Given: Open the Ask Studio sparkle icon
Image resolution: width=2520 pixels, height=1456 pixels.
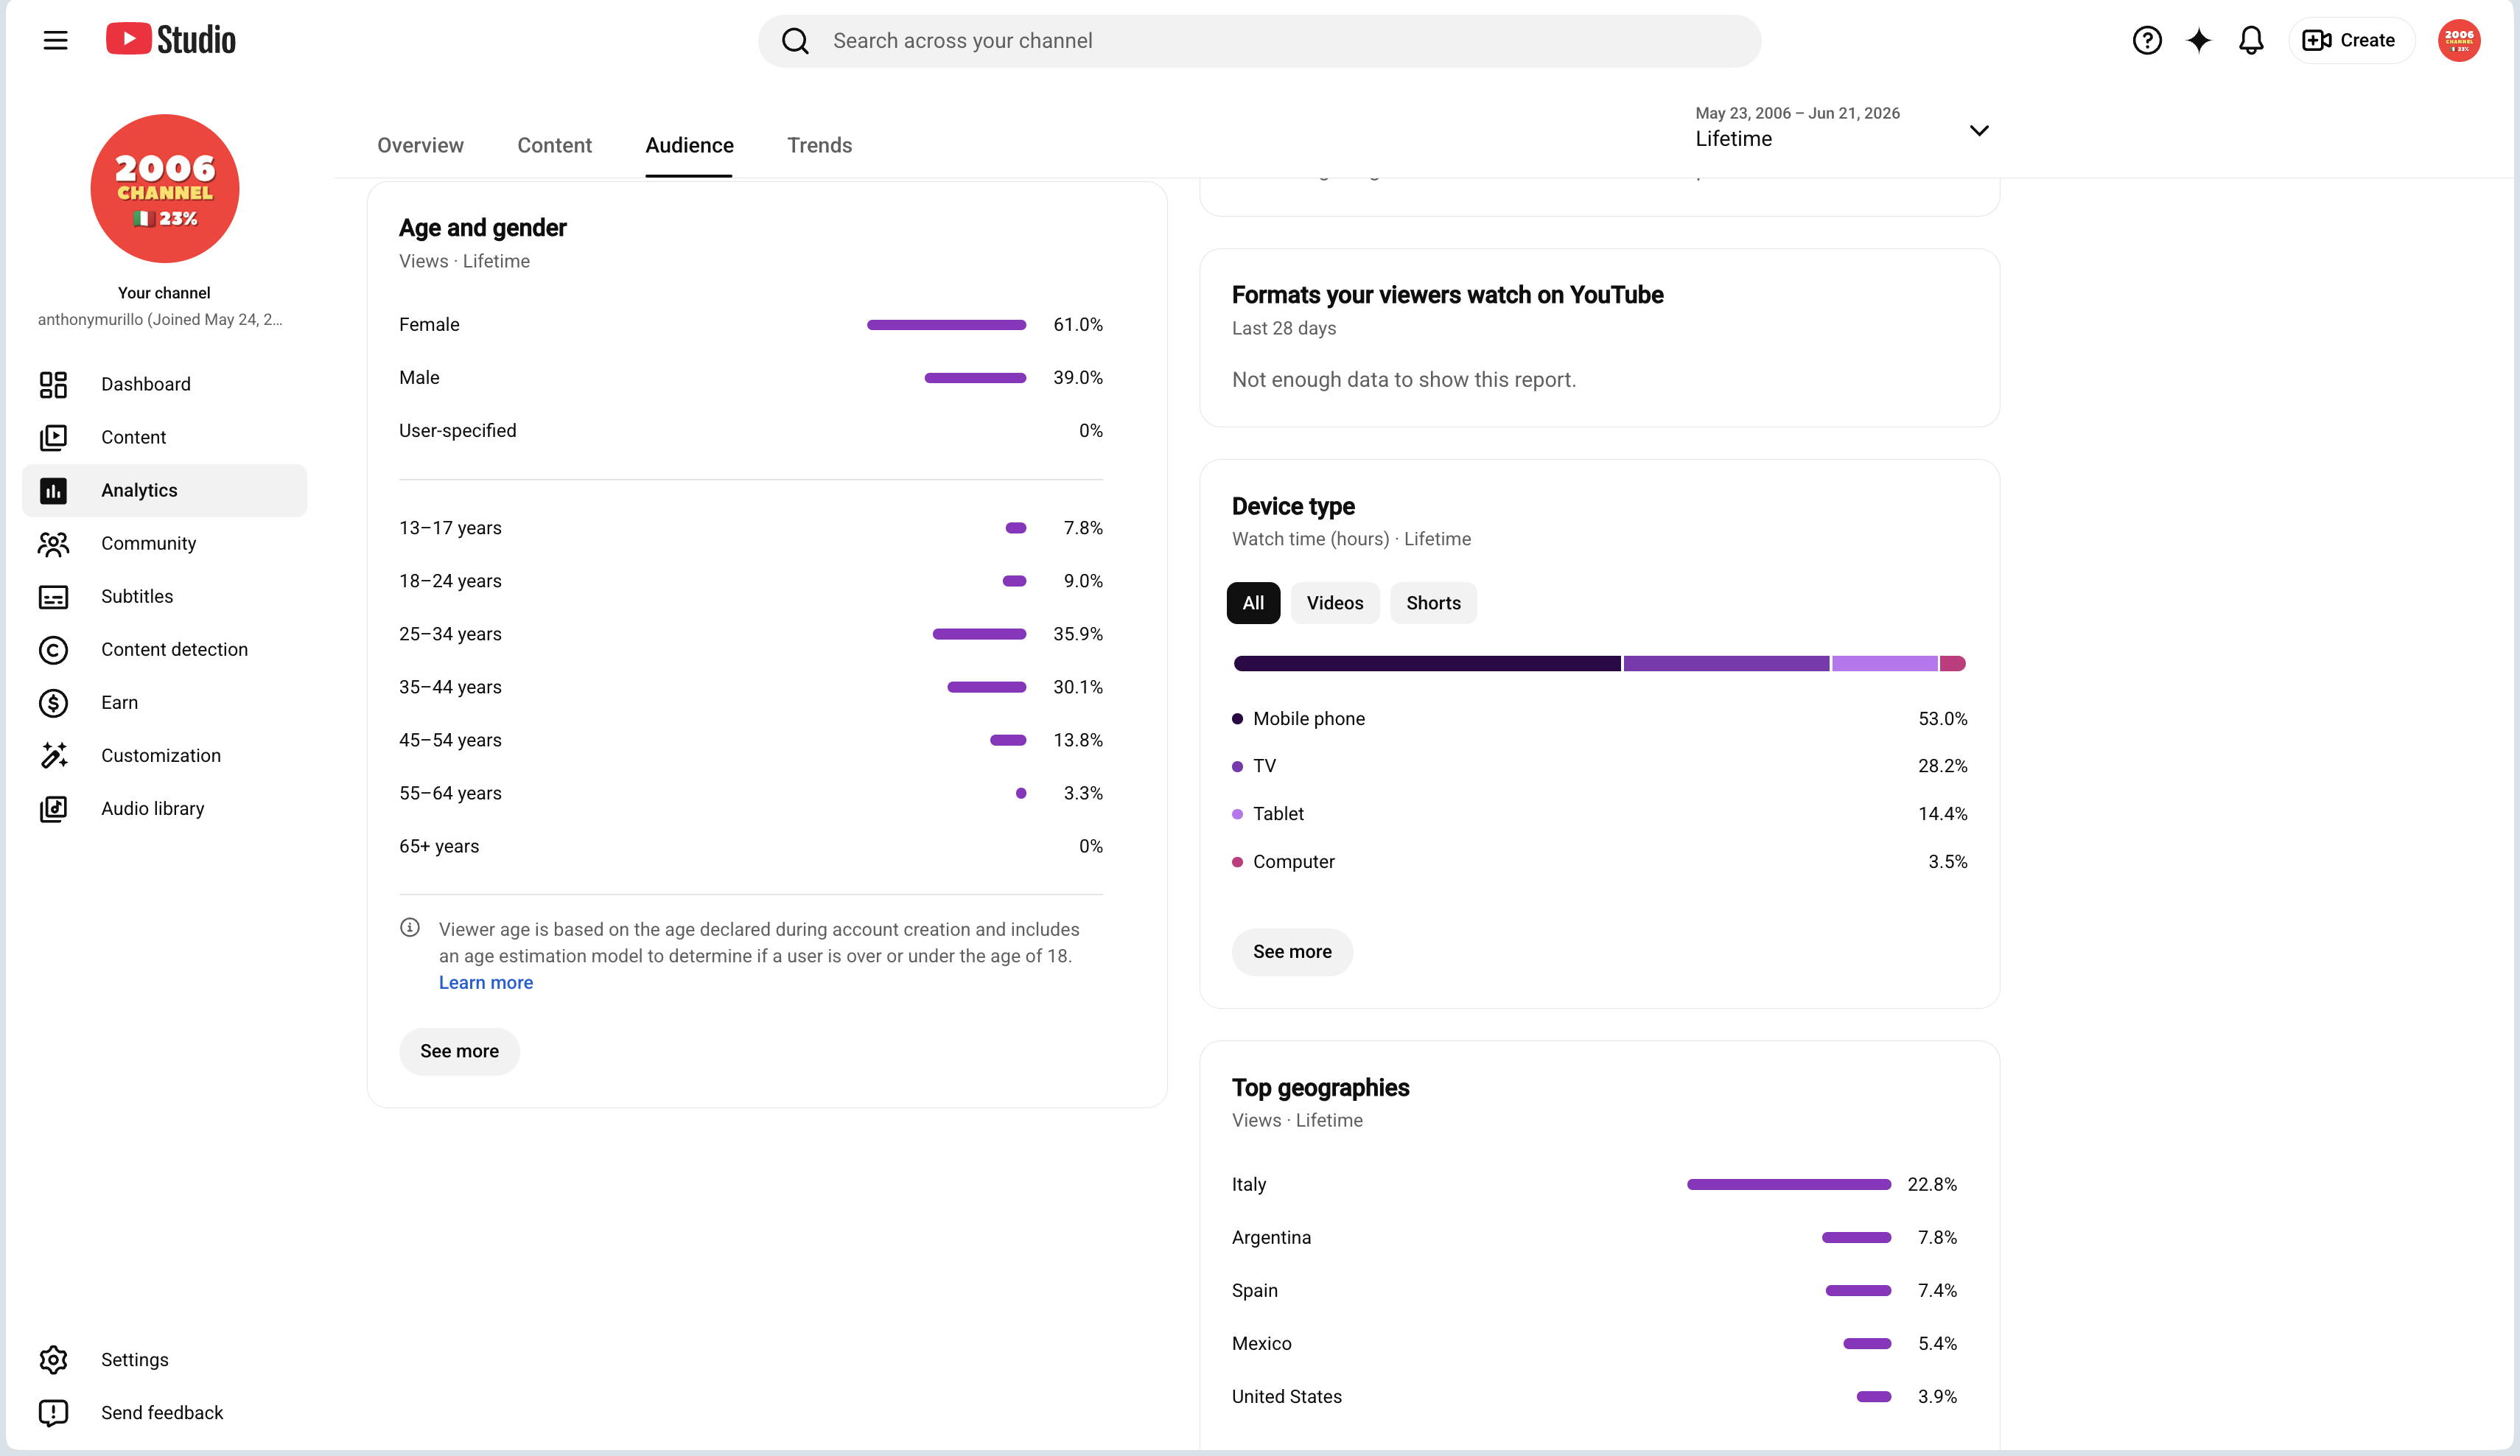Looking at the screenshot, I should point(2198,41).
